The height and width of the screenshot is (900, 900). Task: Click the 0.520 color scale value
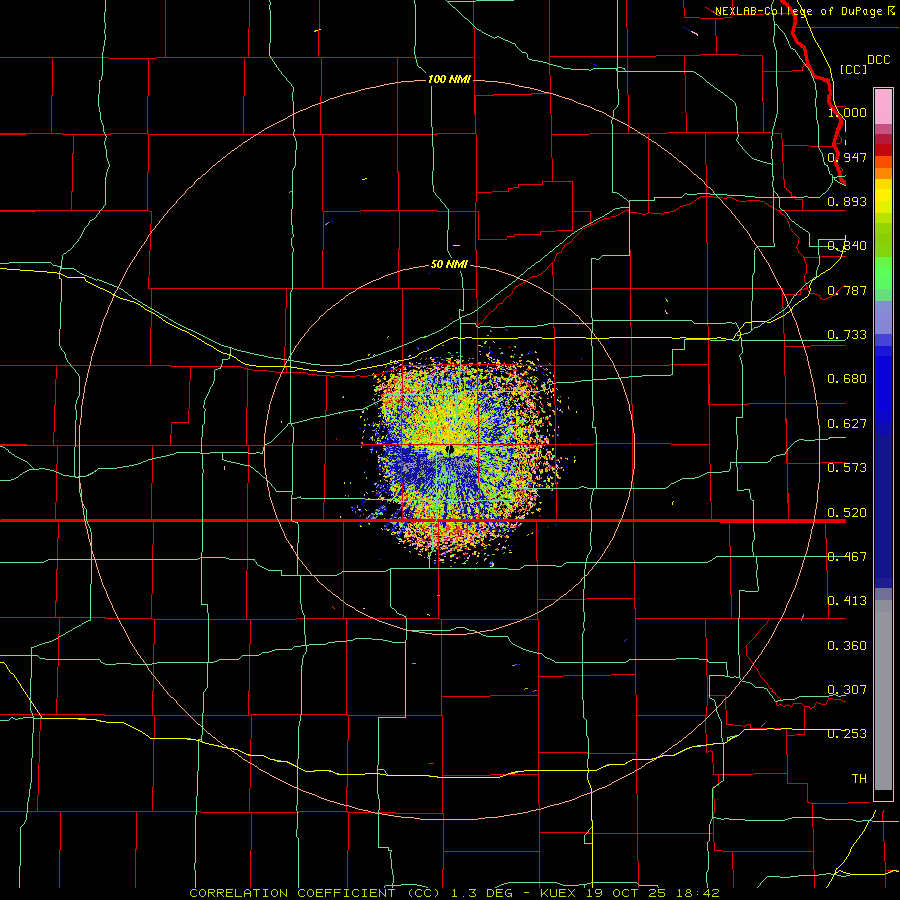pyautogui.click(x=847, y=513)
